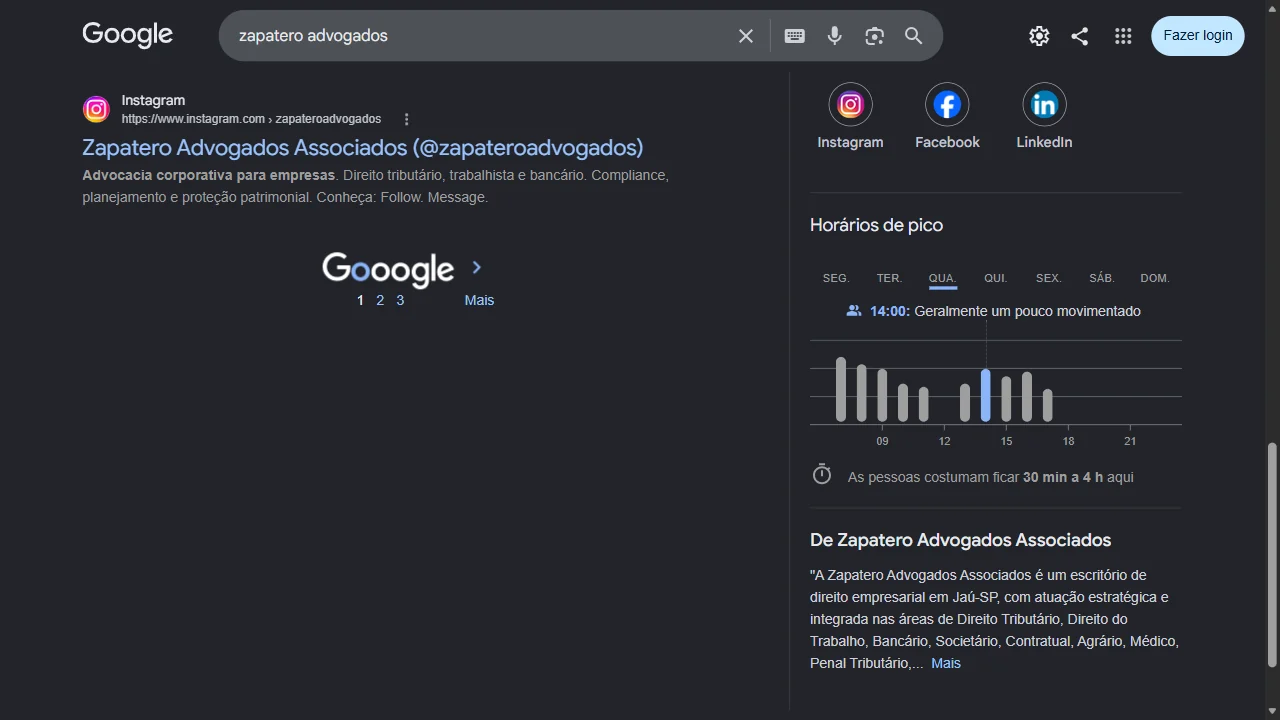Open the on-screen keyboard input tool
Viewport: 1280px width, 720px height.
click(795, 36)
